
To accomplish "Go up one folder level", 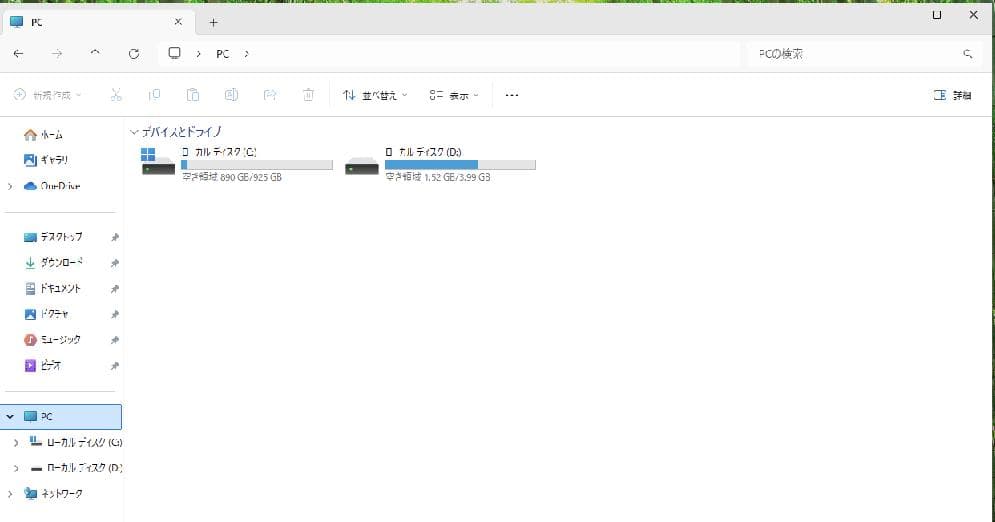I will (95, 53).
